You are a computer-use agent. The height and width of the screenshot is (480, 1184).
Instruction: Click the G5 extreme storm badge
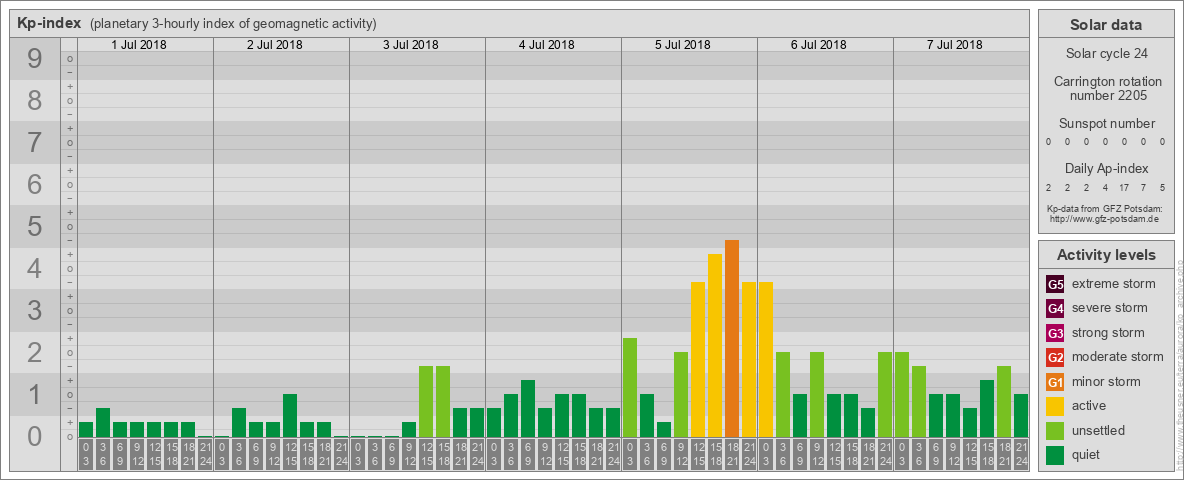click(x=1055, y=285)
